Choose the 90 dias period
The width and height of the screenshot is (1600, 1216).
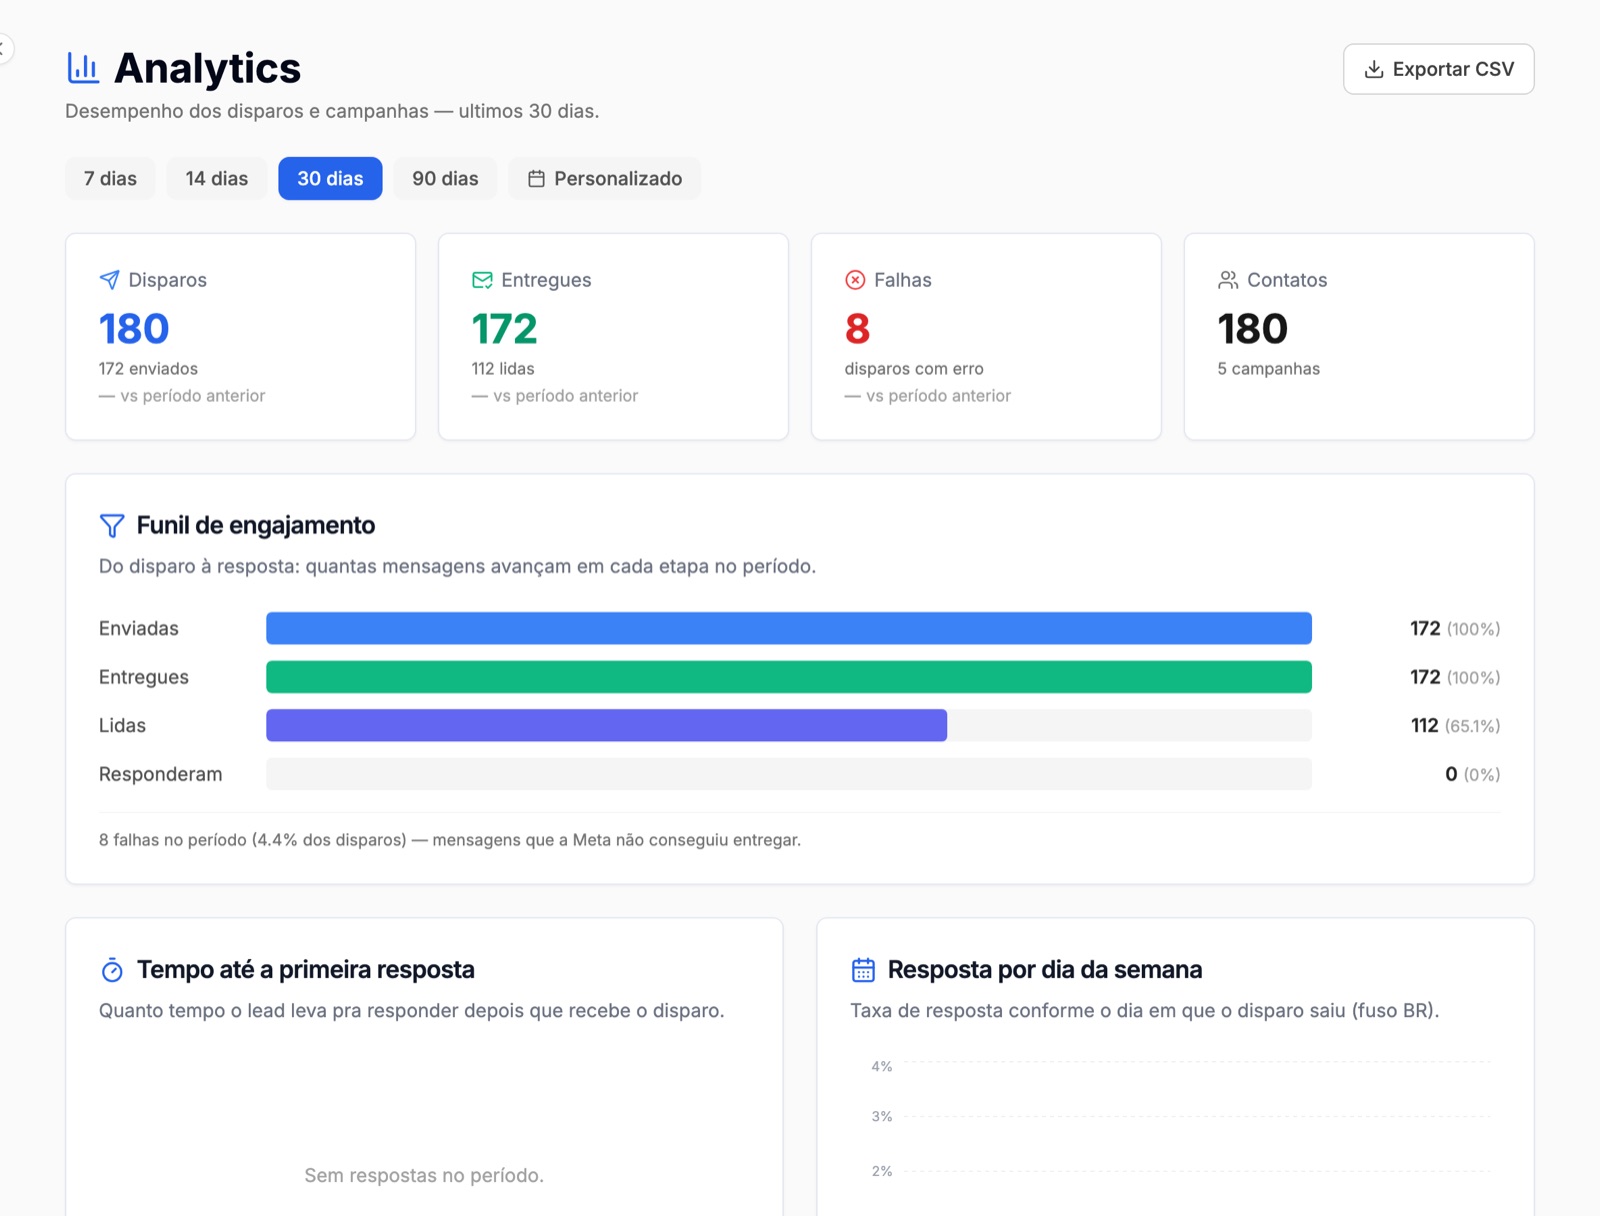pos(445,179)
